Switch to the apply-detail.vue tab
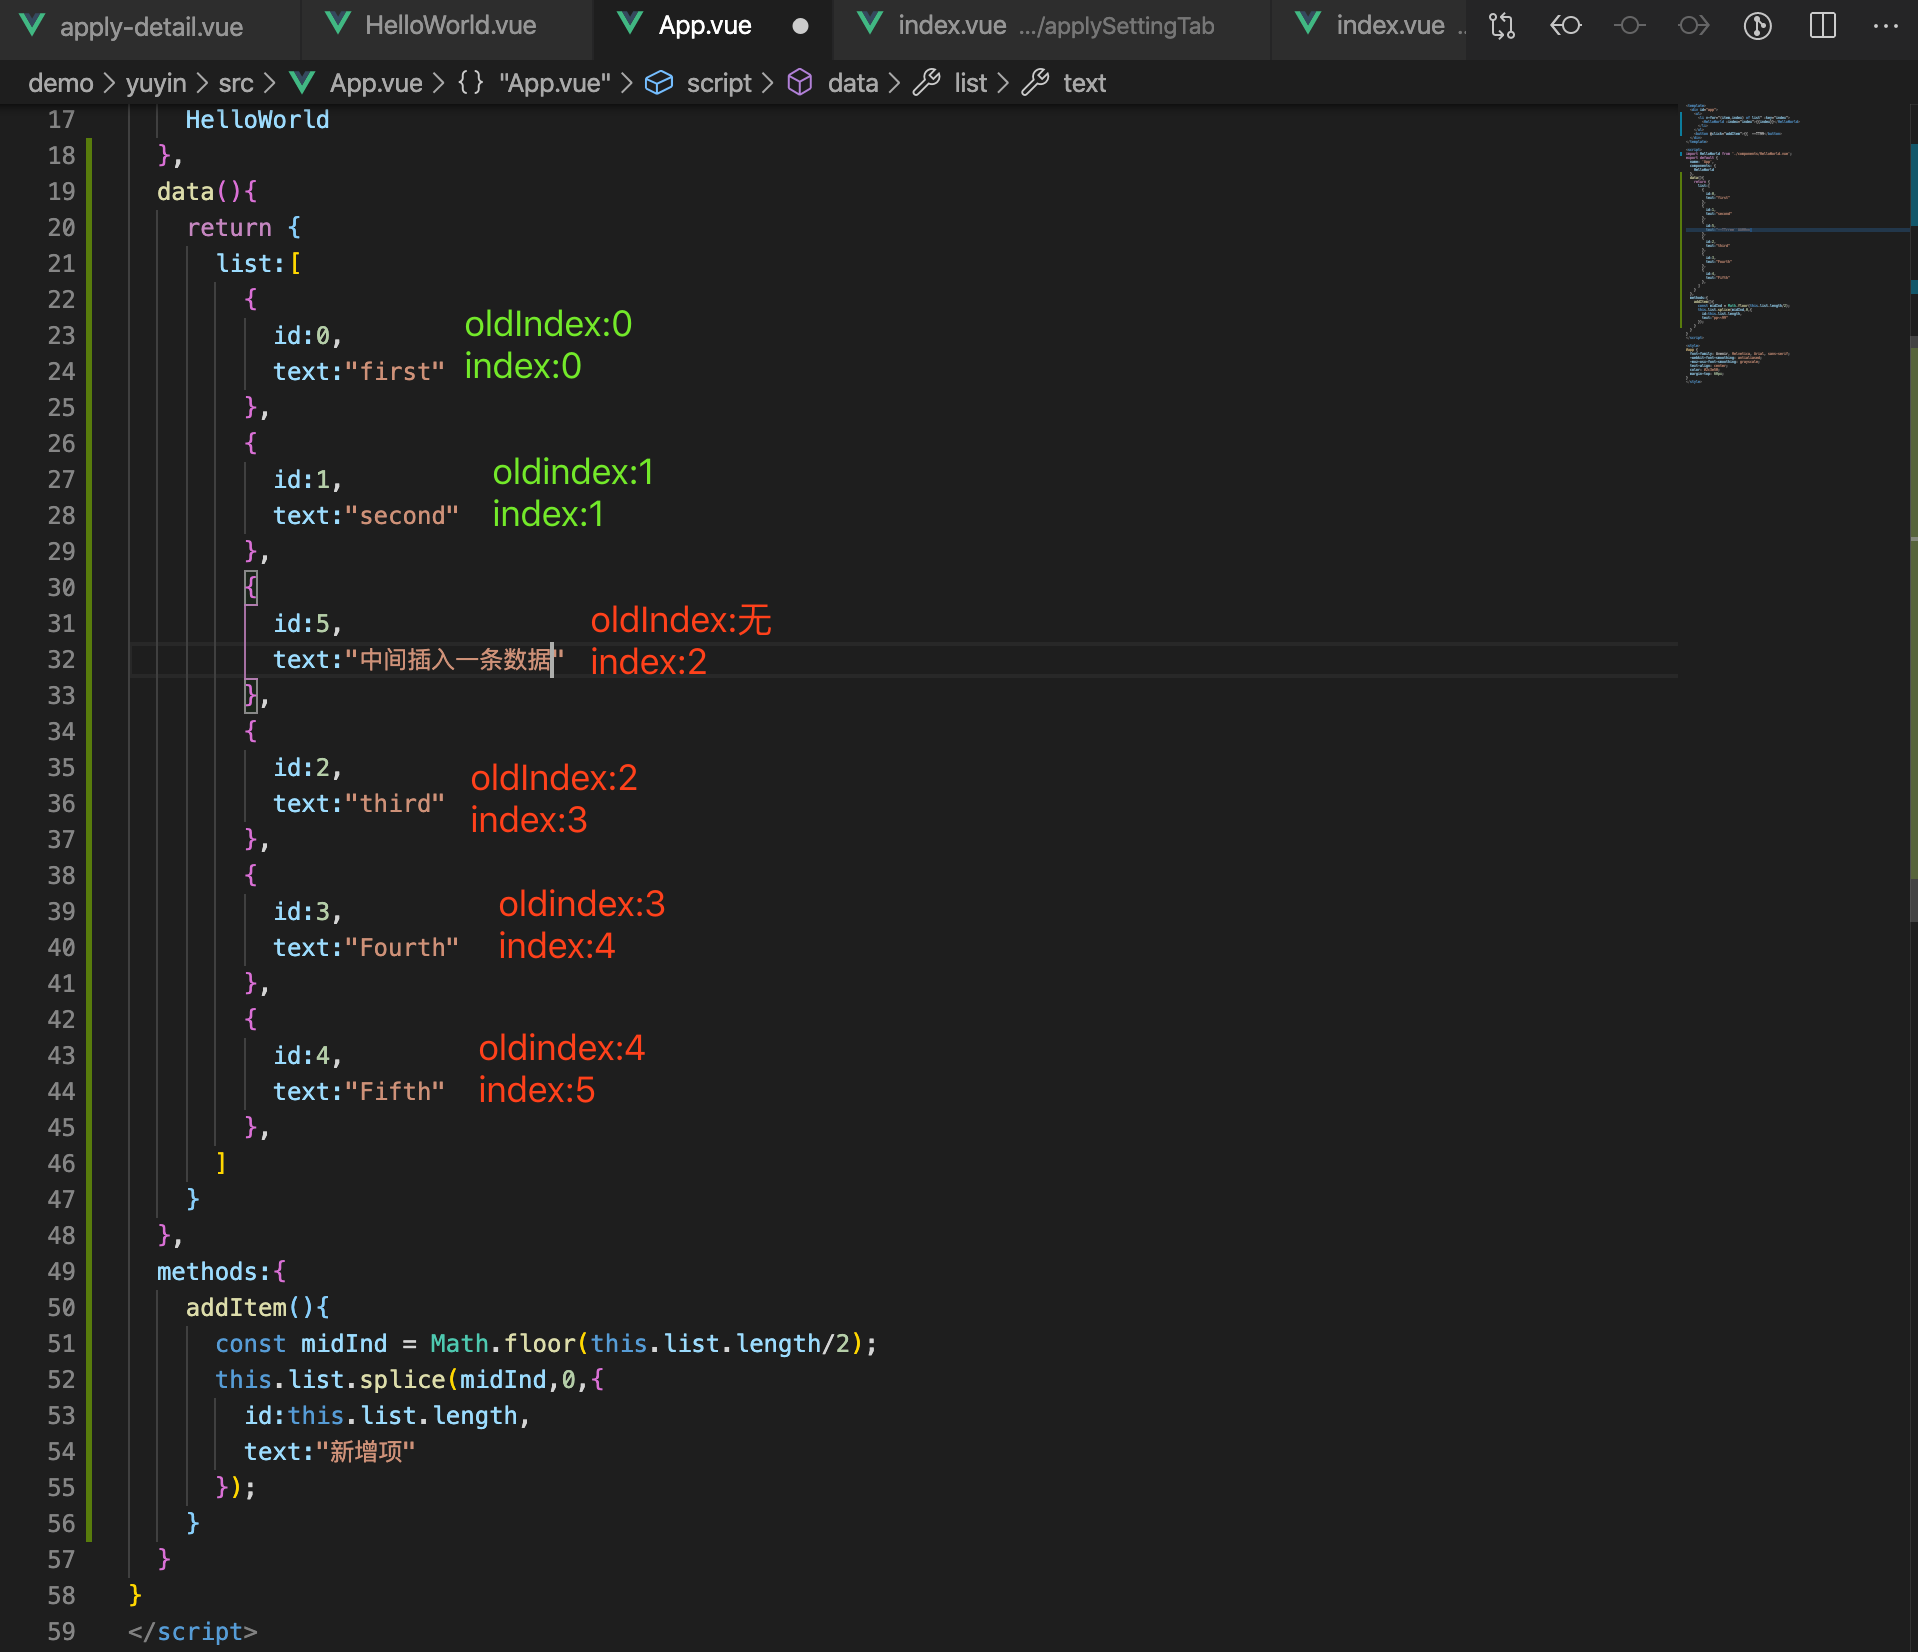This screenshot has width=1918, height=1652. click(x=150, y=26)
